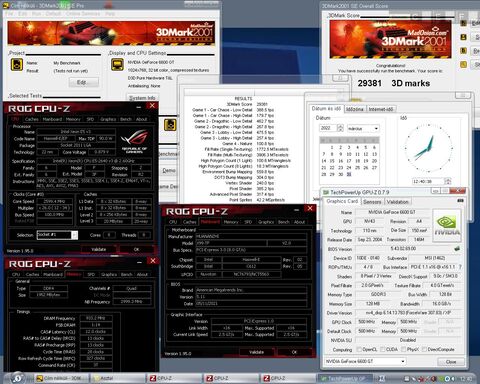Click the 3DMark2001 banner in the score window
The image size is (480, 384).
pos(390,39)
